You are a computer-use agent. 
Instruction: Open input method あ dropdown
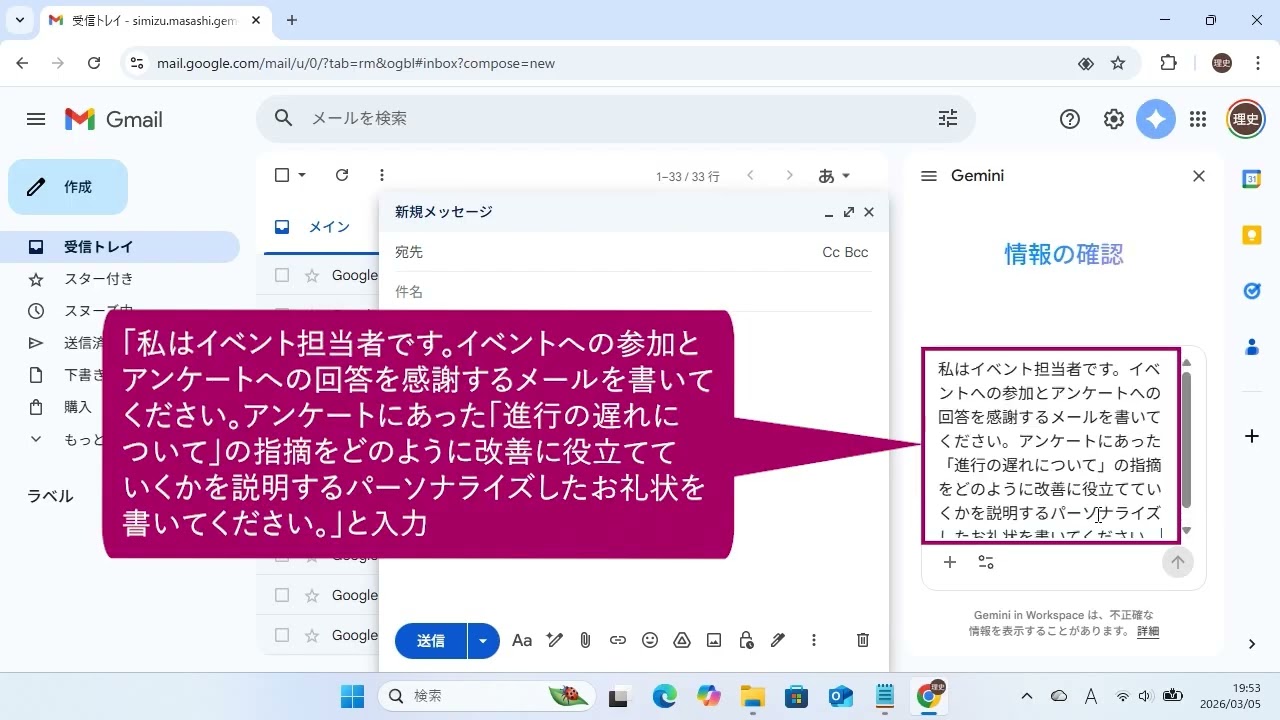coord(834,176)
